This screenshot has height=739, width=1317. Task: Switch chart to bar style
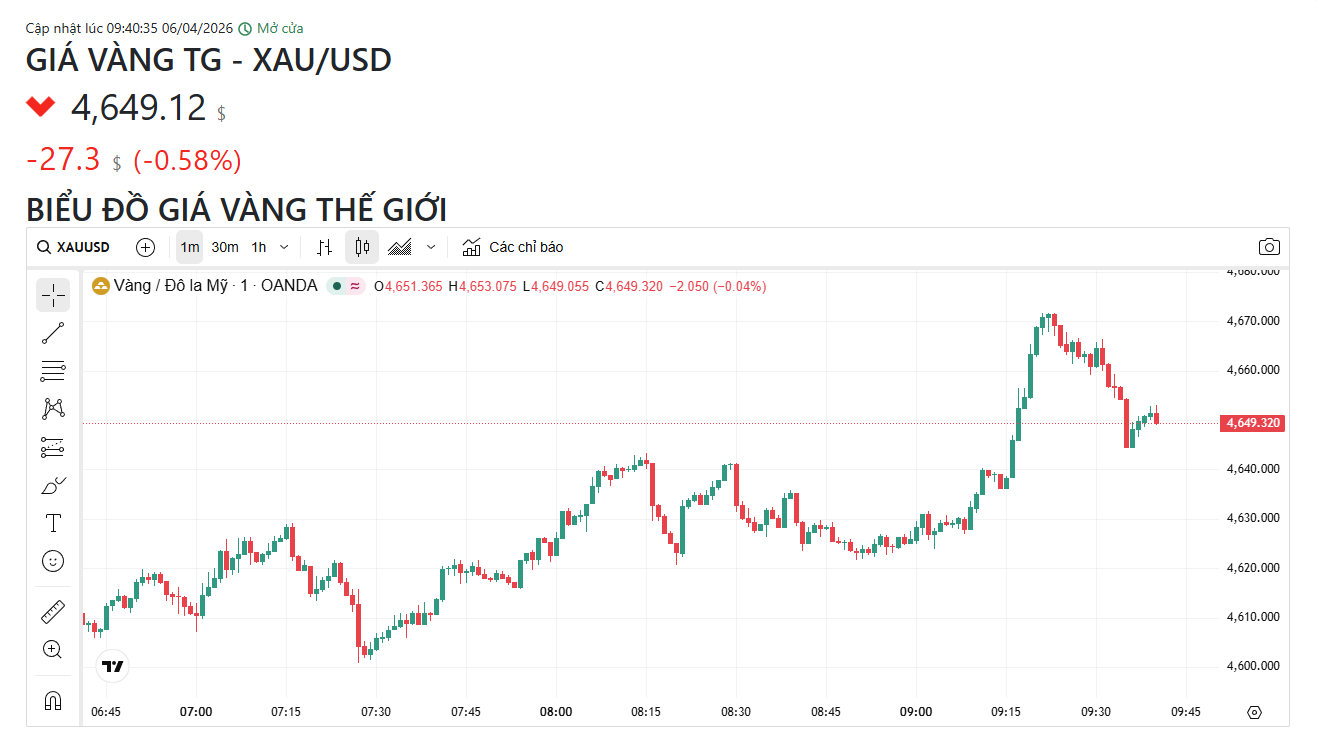324,247
